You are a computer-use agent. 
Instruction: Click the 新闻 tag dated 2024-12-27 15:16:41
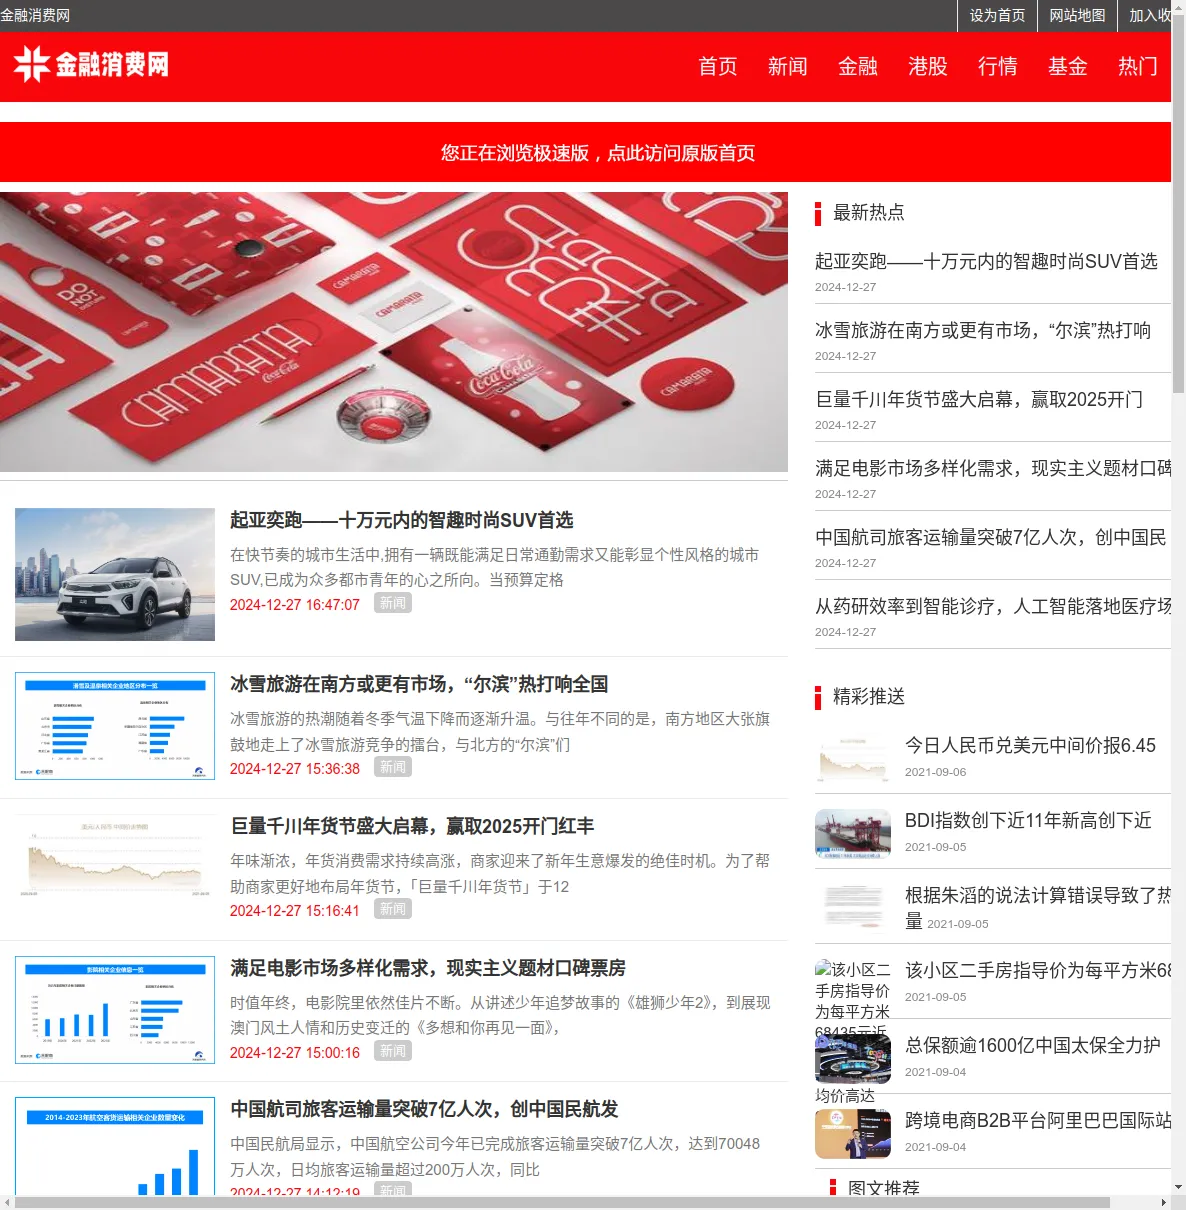pos(393,909)
